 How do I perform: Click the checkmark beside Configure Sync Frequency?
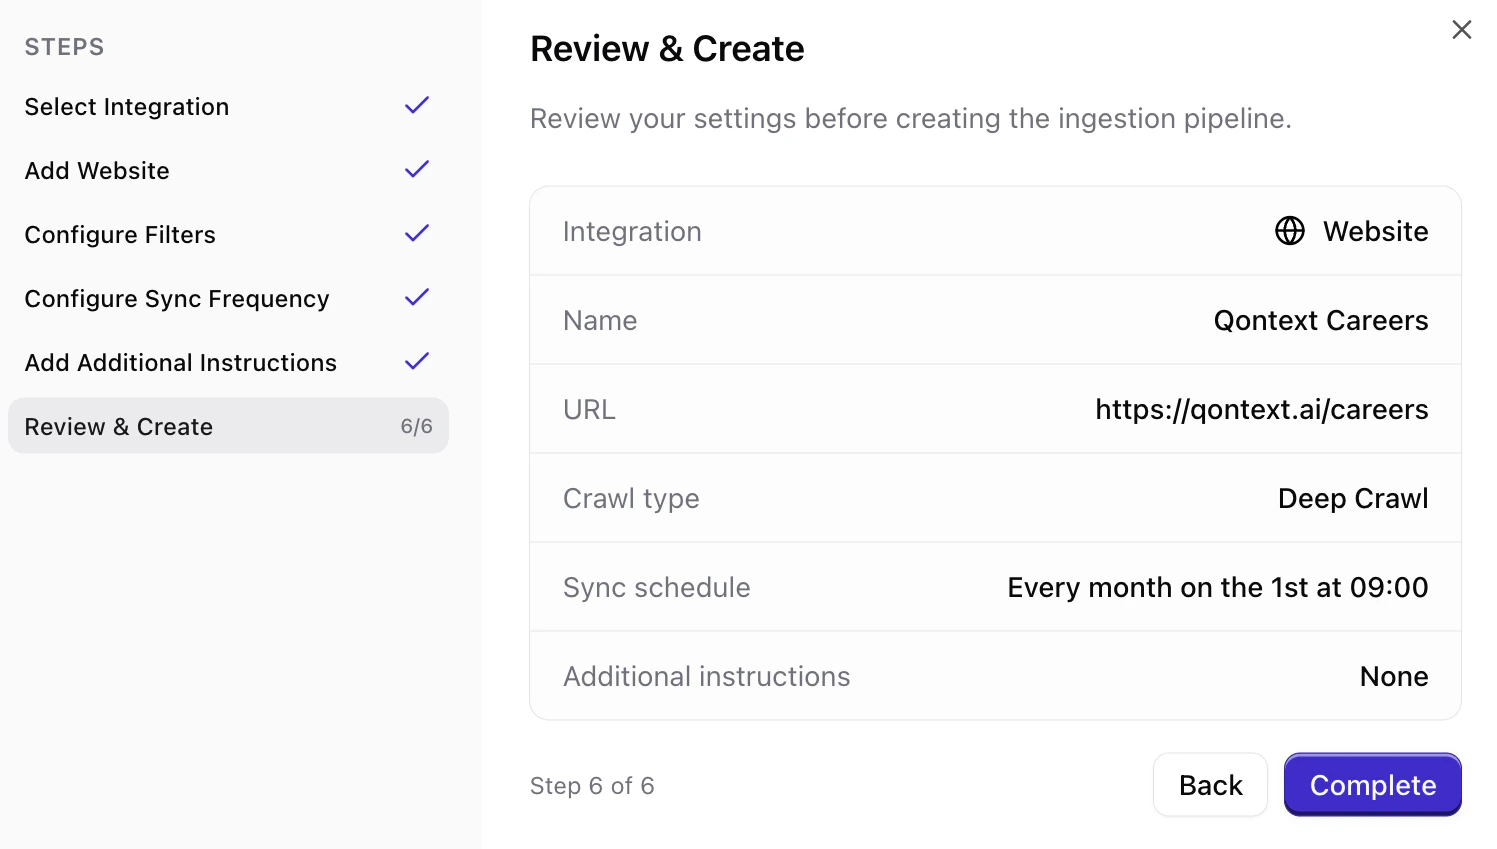coord(416,297)
